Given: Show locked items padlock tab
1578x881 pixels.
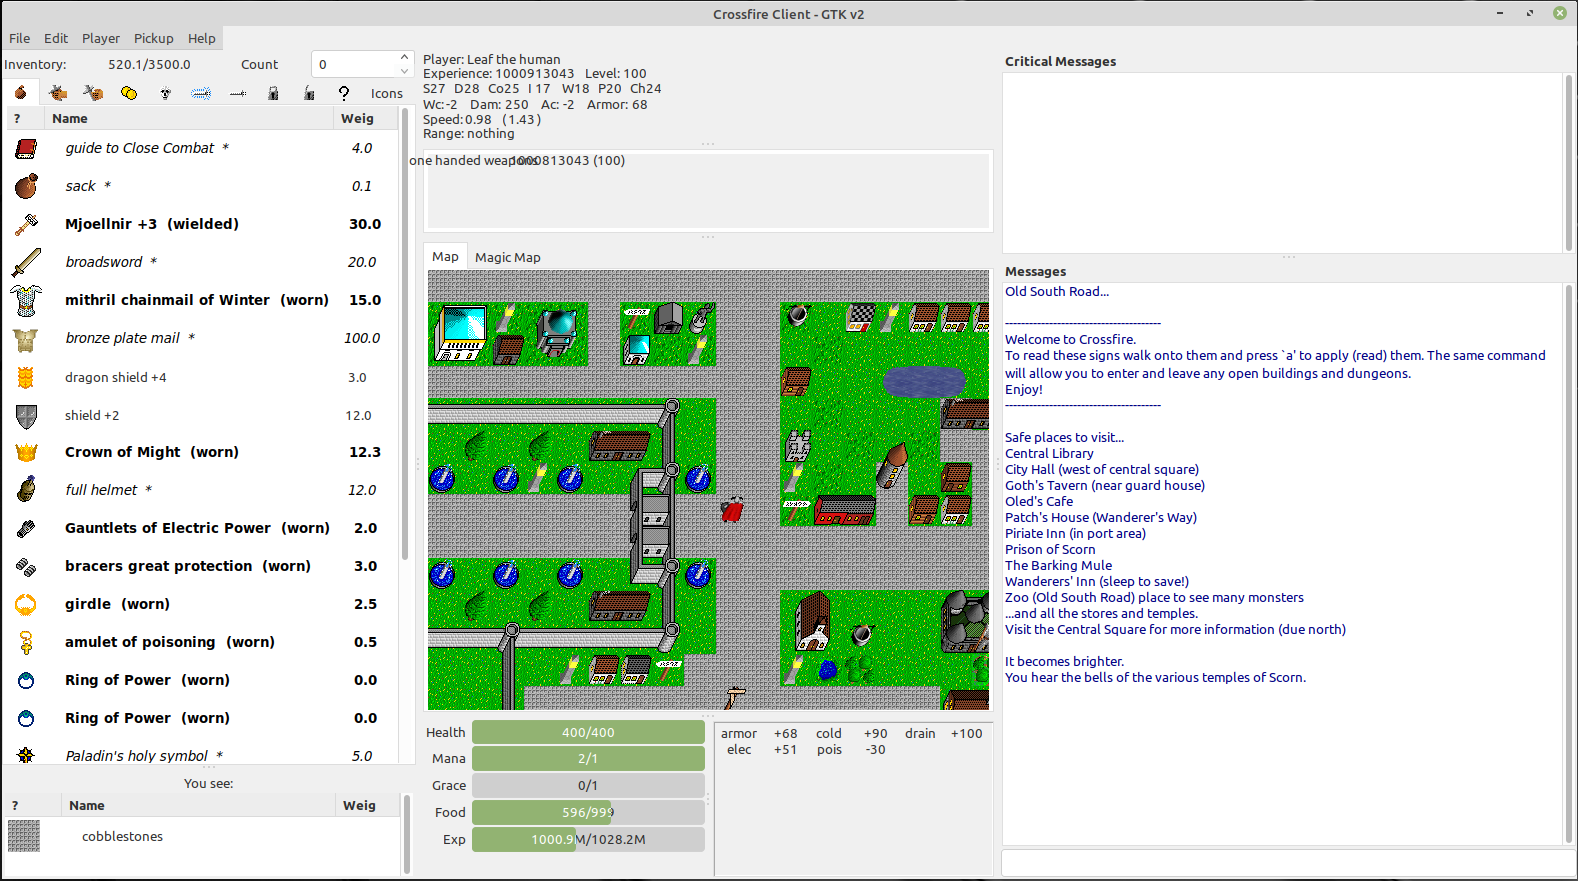Looking at the screenshot, I should (x=273, y=93).
